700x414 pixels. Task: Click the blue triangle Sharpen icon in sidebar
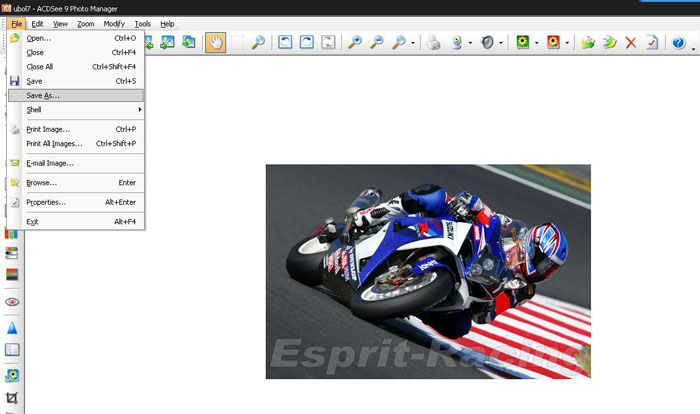coord(13,327)
